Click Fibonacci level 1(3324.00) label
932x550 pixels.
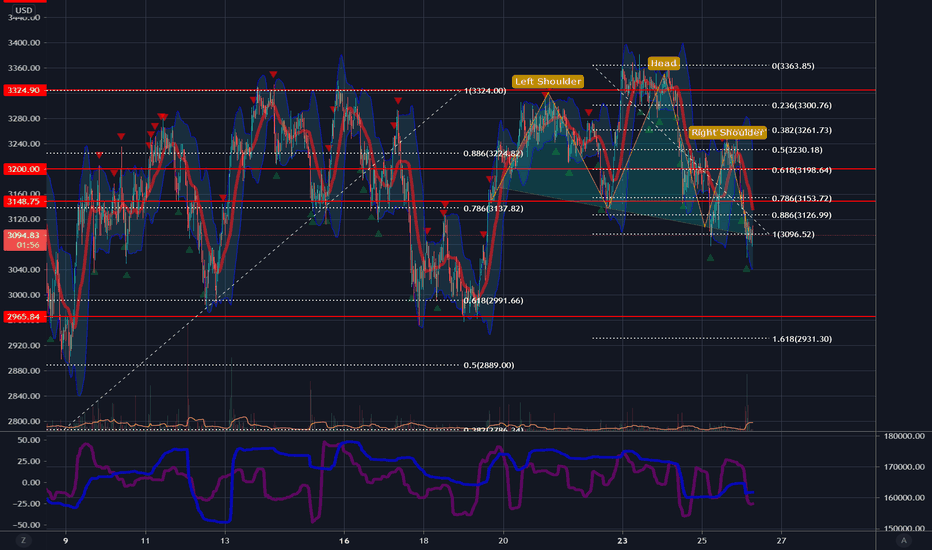pos(485,91)
